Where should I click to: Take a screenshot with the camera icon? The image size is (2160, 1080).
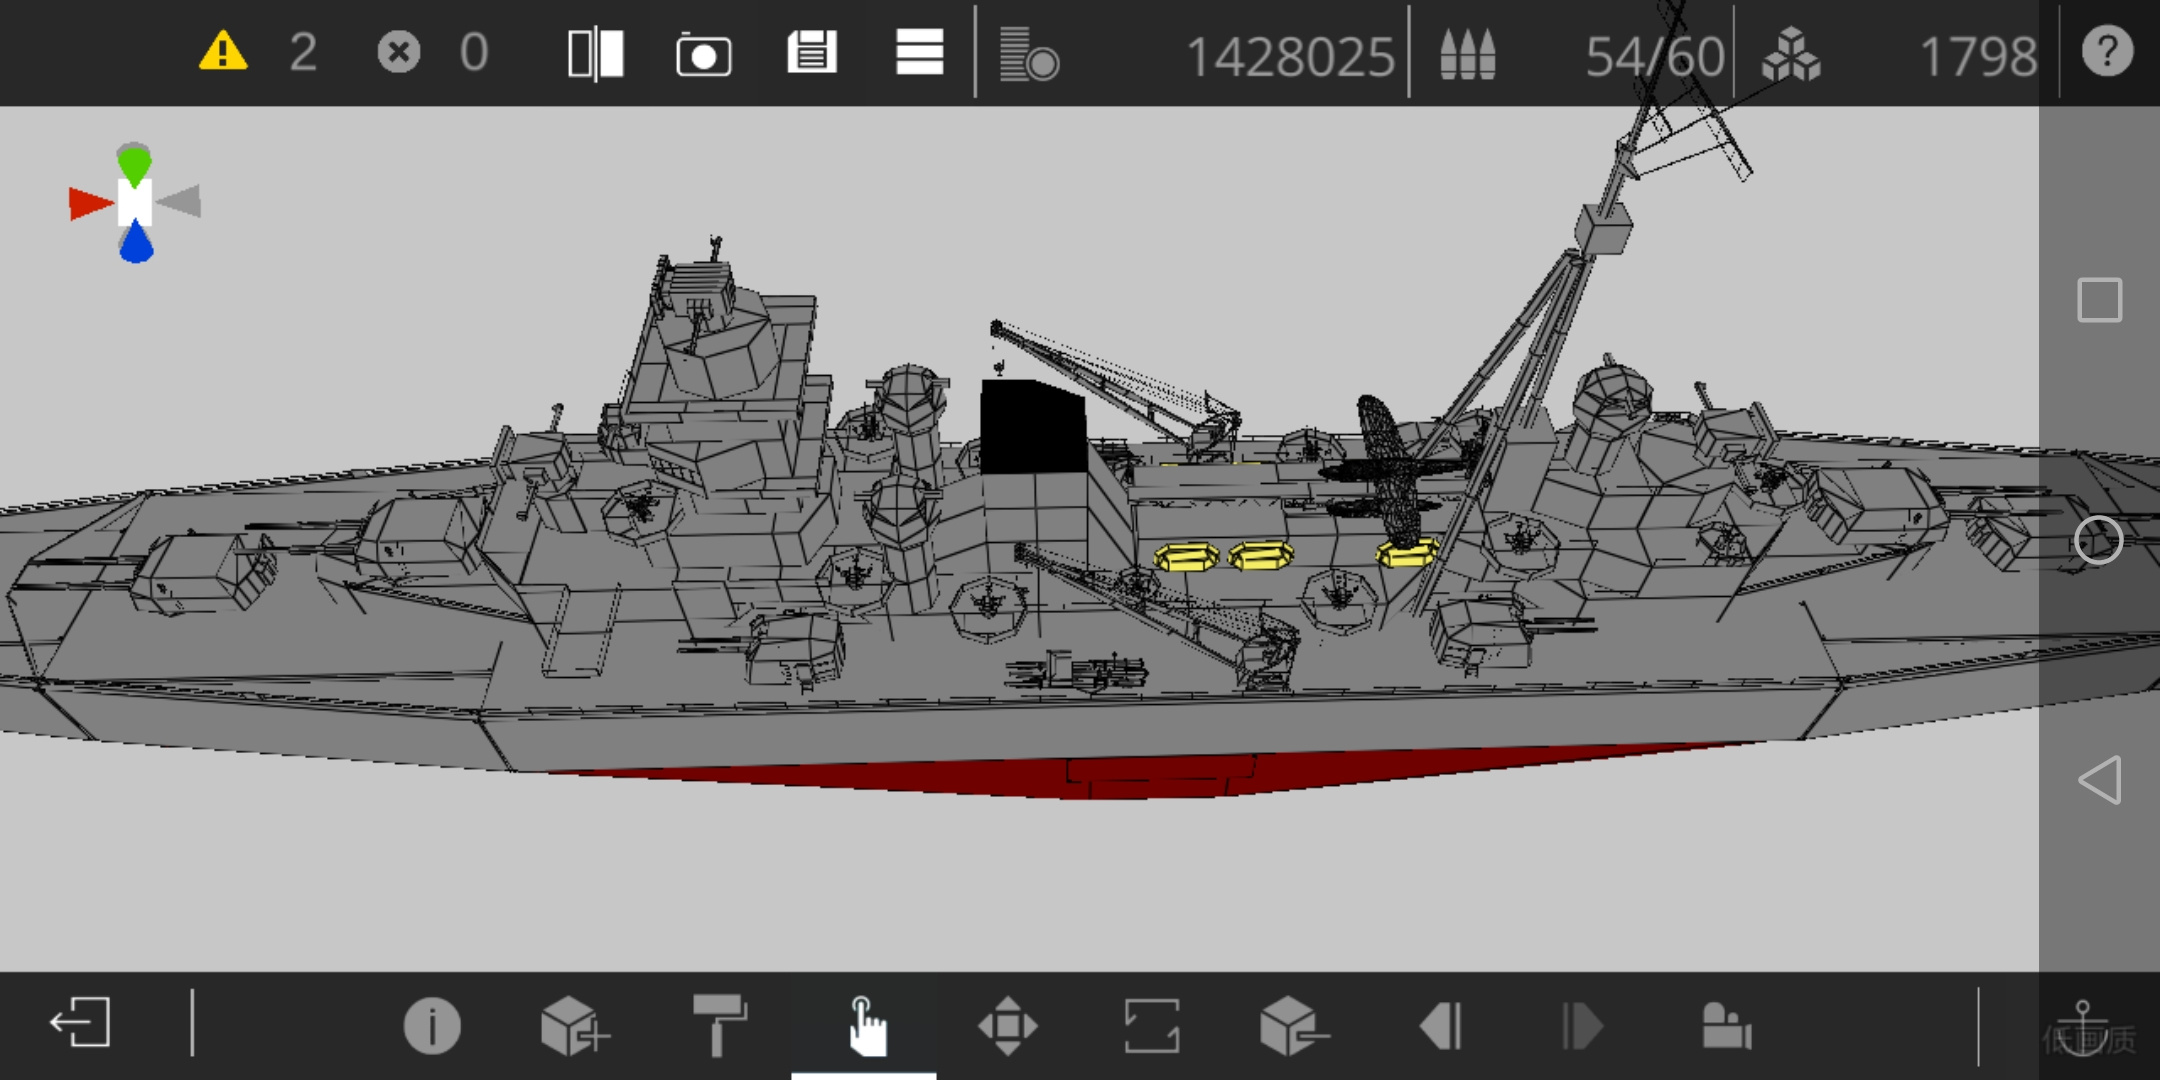tap(704, 54)
